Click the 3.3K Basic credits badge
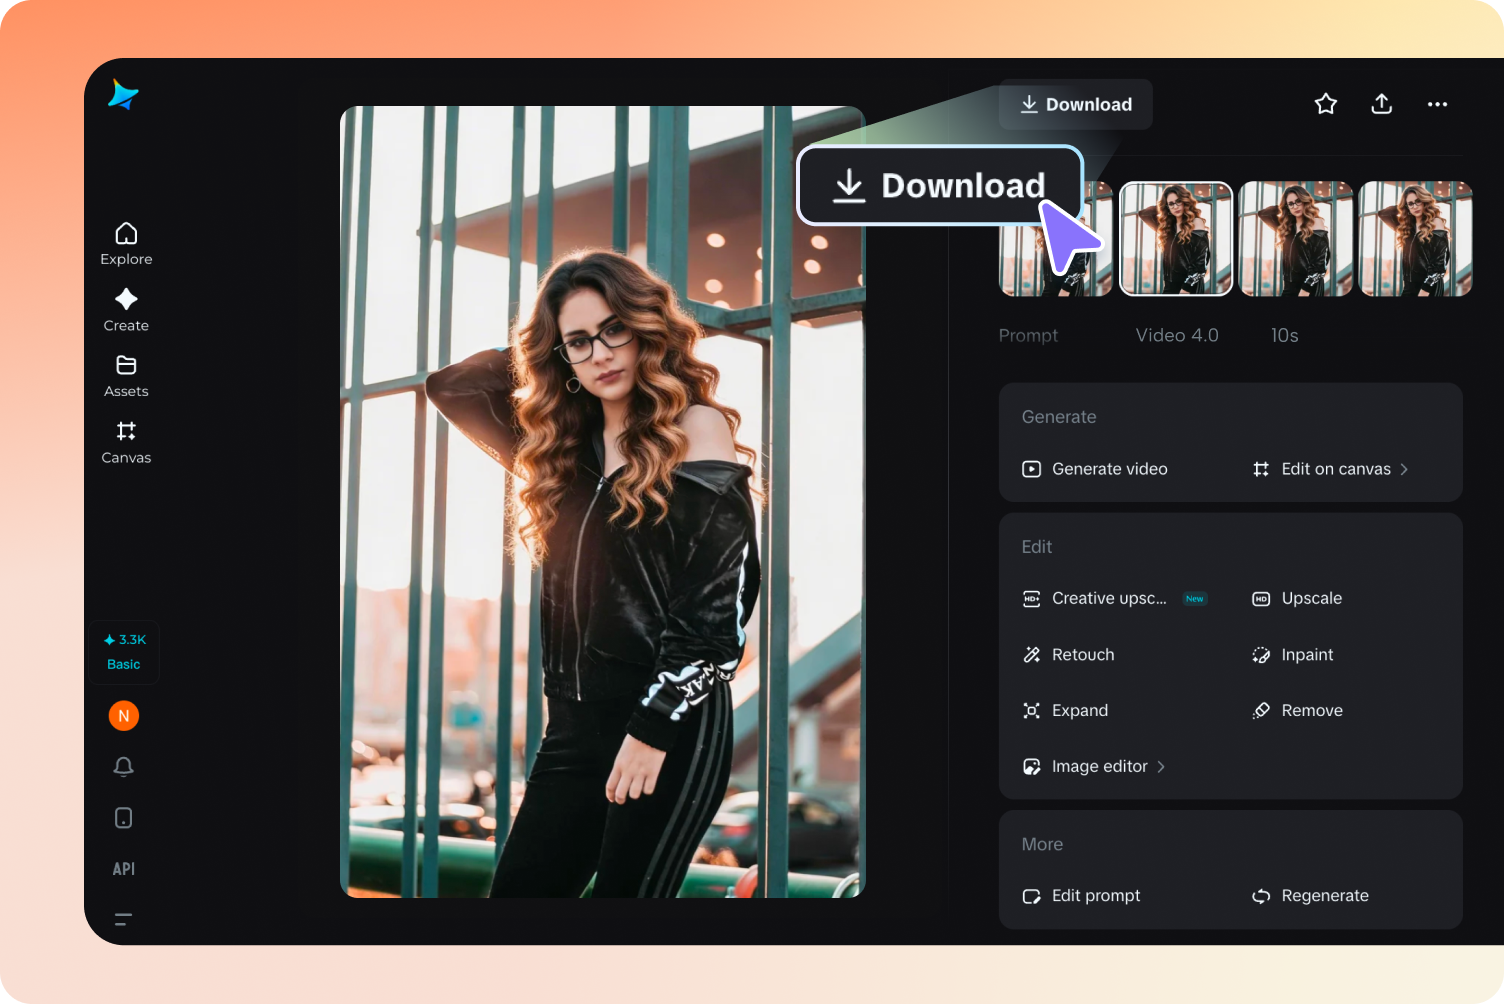Image resolution: width=1504 pixels, height=1004 pixels. (123, 652)
